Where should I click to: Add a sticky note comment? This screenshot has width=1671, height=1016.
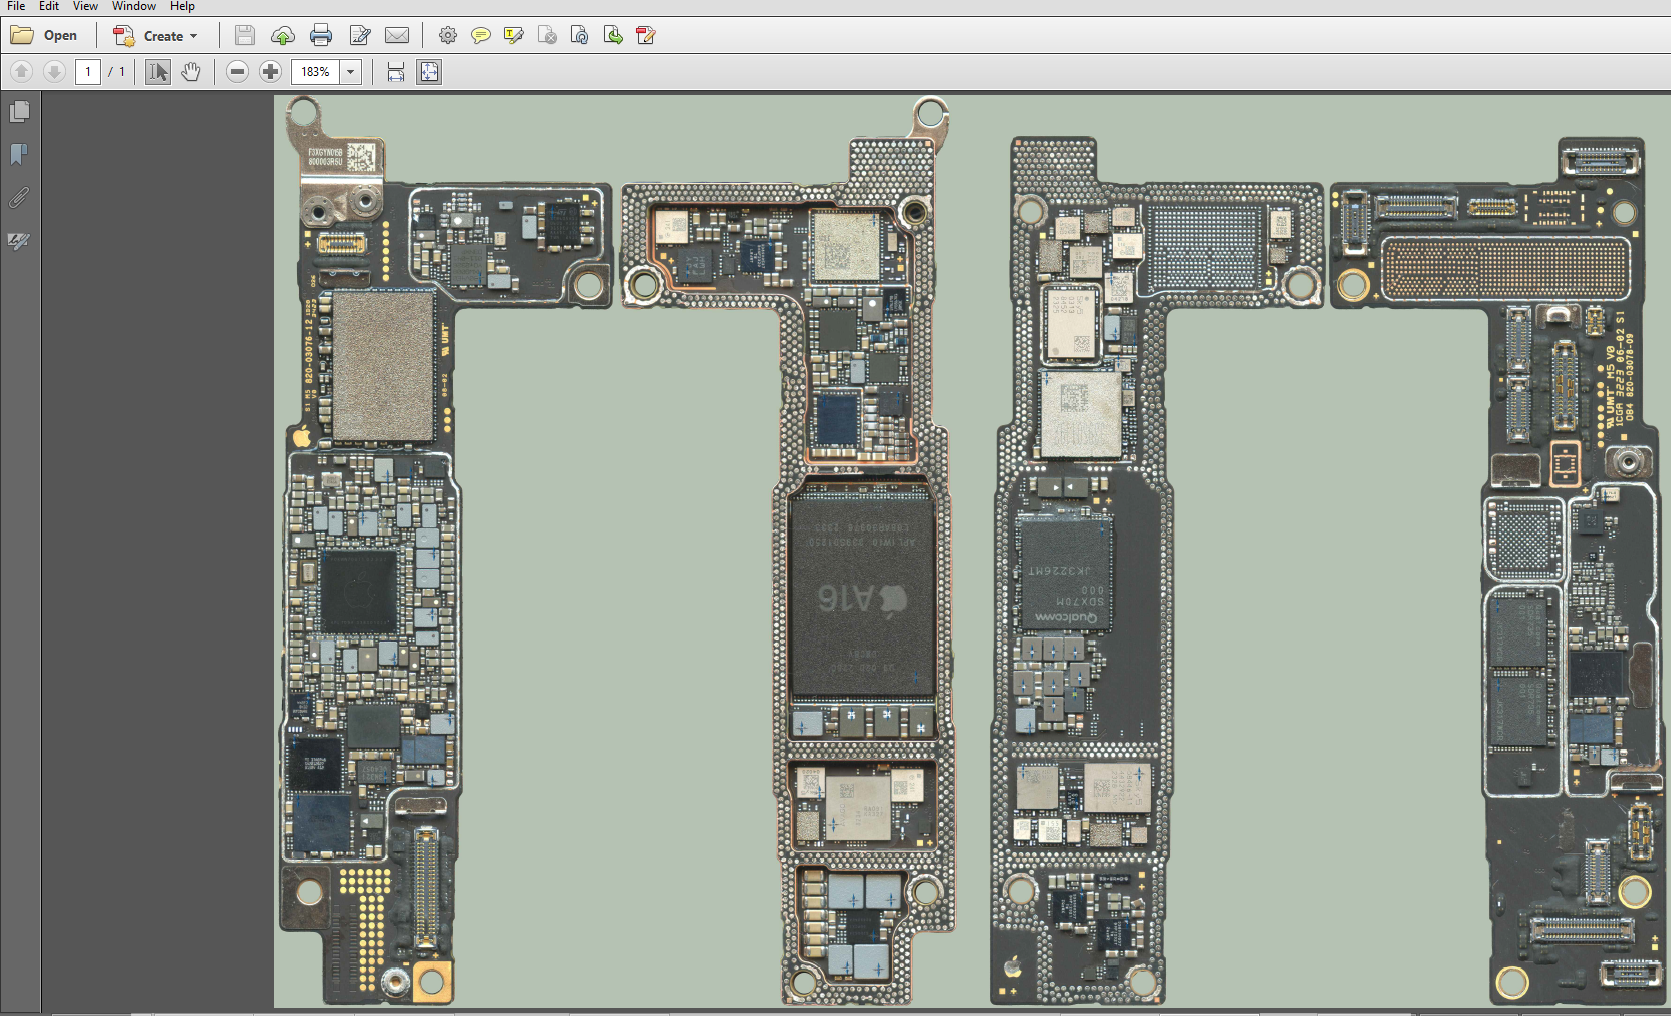click(x=481, y=36)
